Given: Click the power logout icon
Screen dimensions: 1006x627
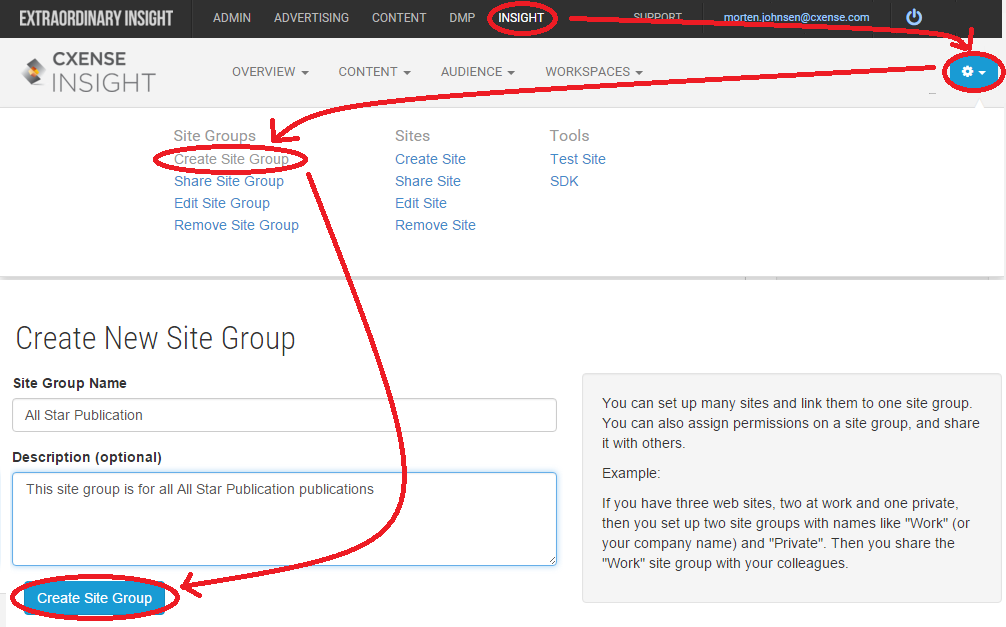Looking at the screenshot, I should click(914, 17).
